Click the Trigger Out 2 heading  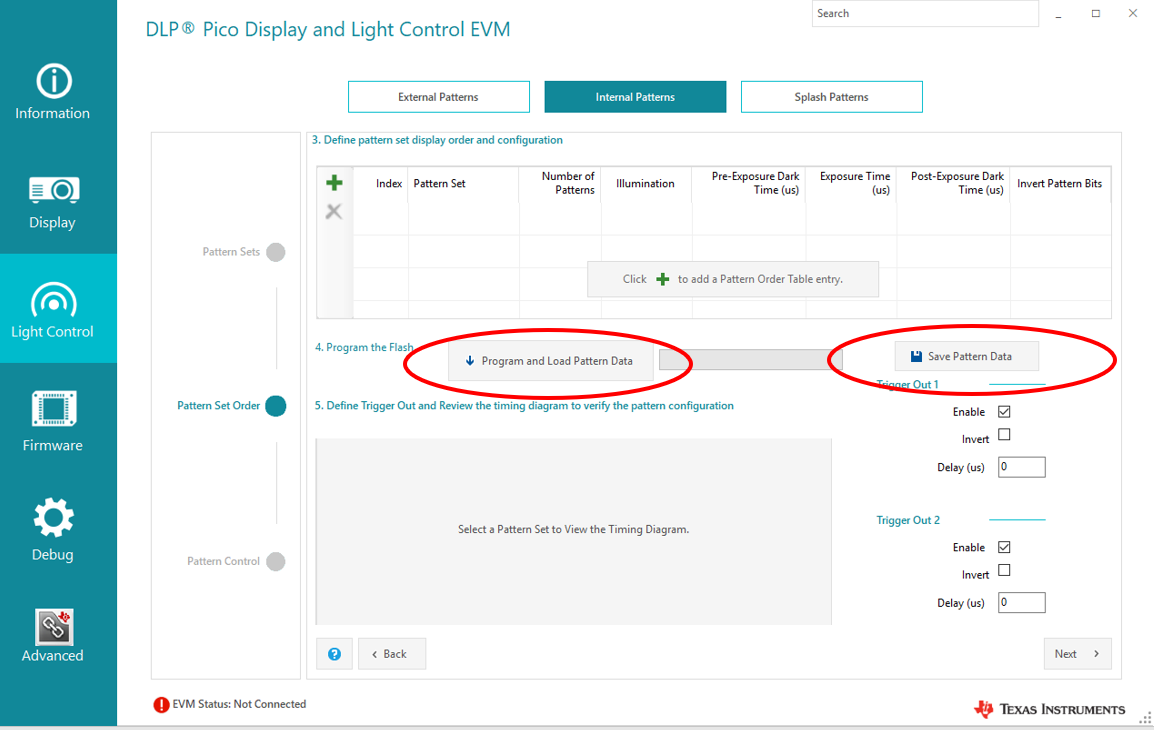coord(908,520)
